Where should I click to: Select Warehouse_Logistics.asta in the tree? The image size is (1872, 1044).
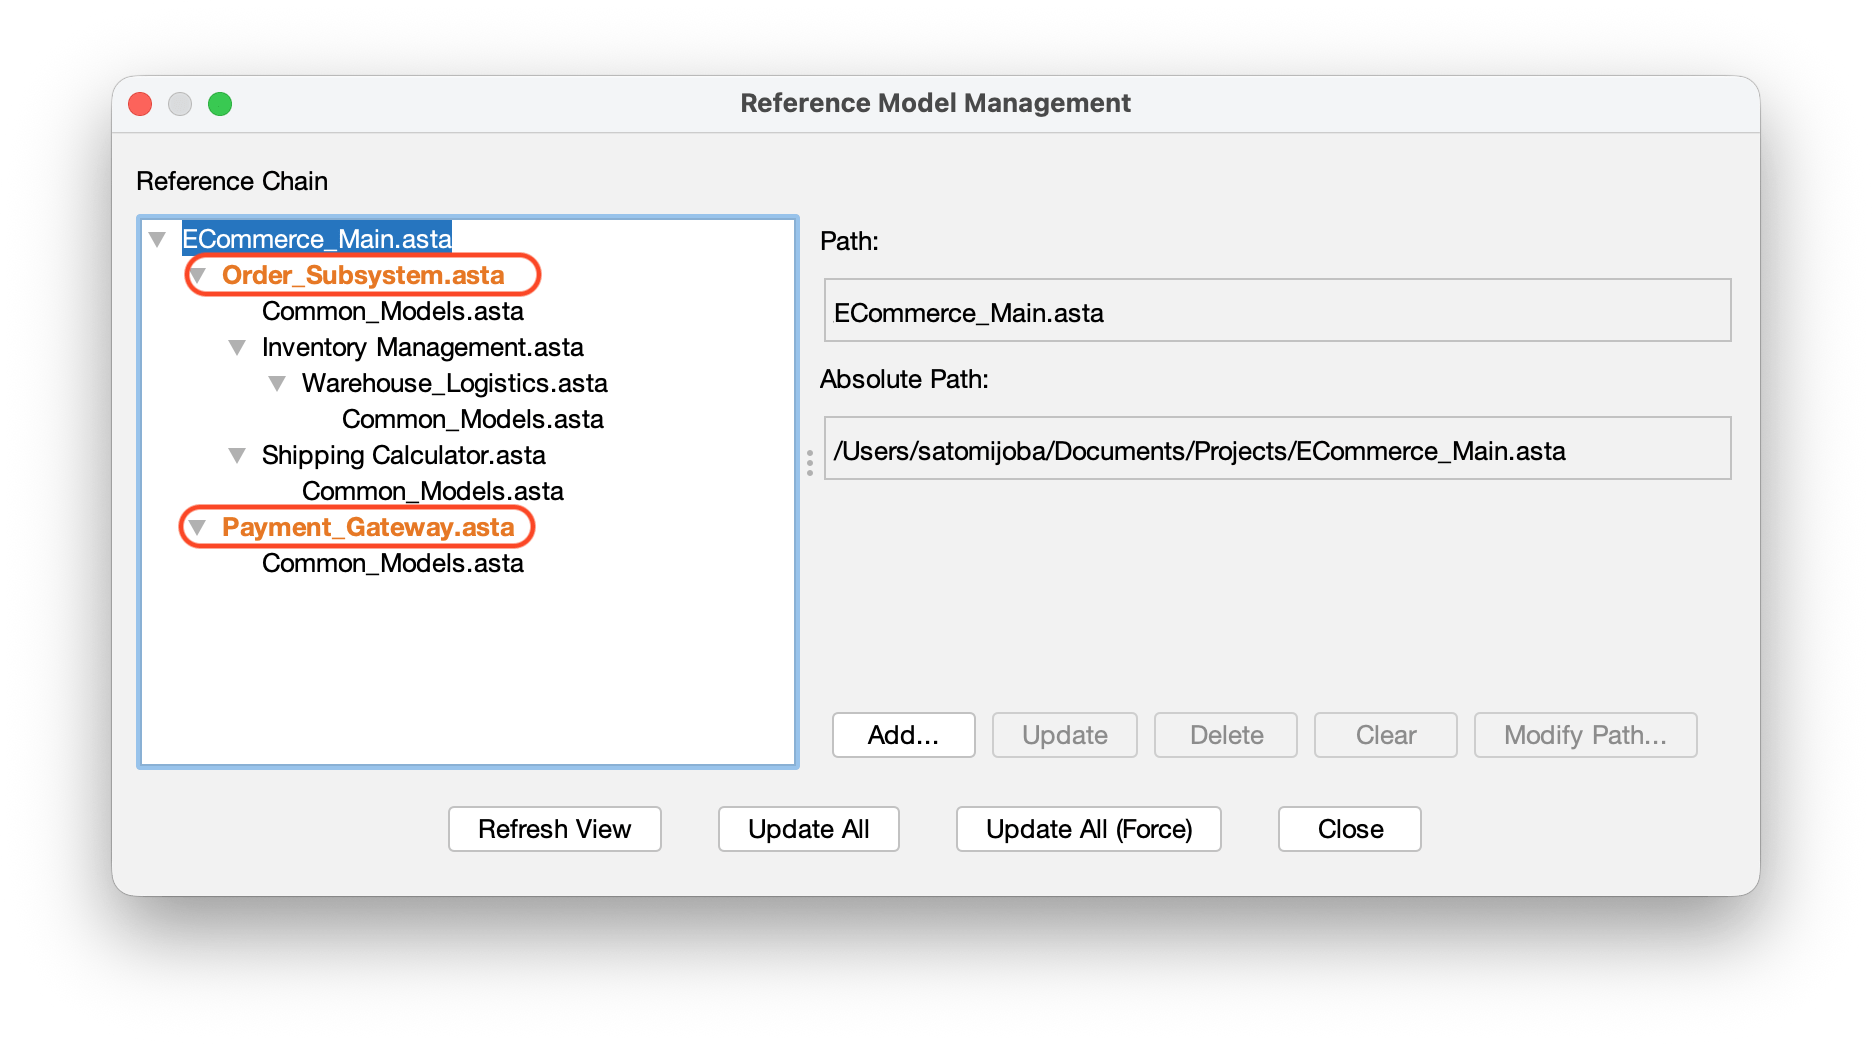(455, 383)
